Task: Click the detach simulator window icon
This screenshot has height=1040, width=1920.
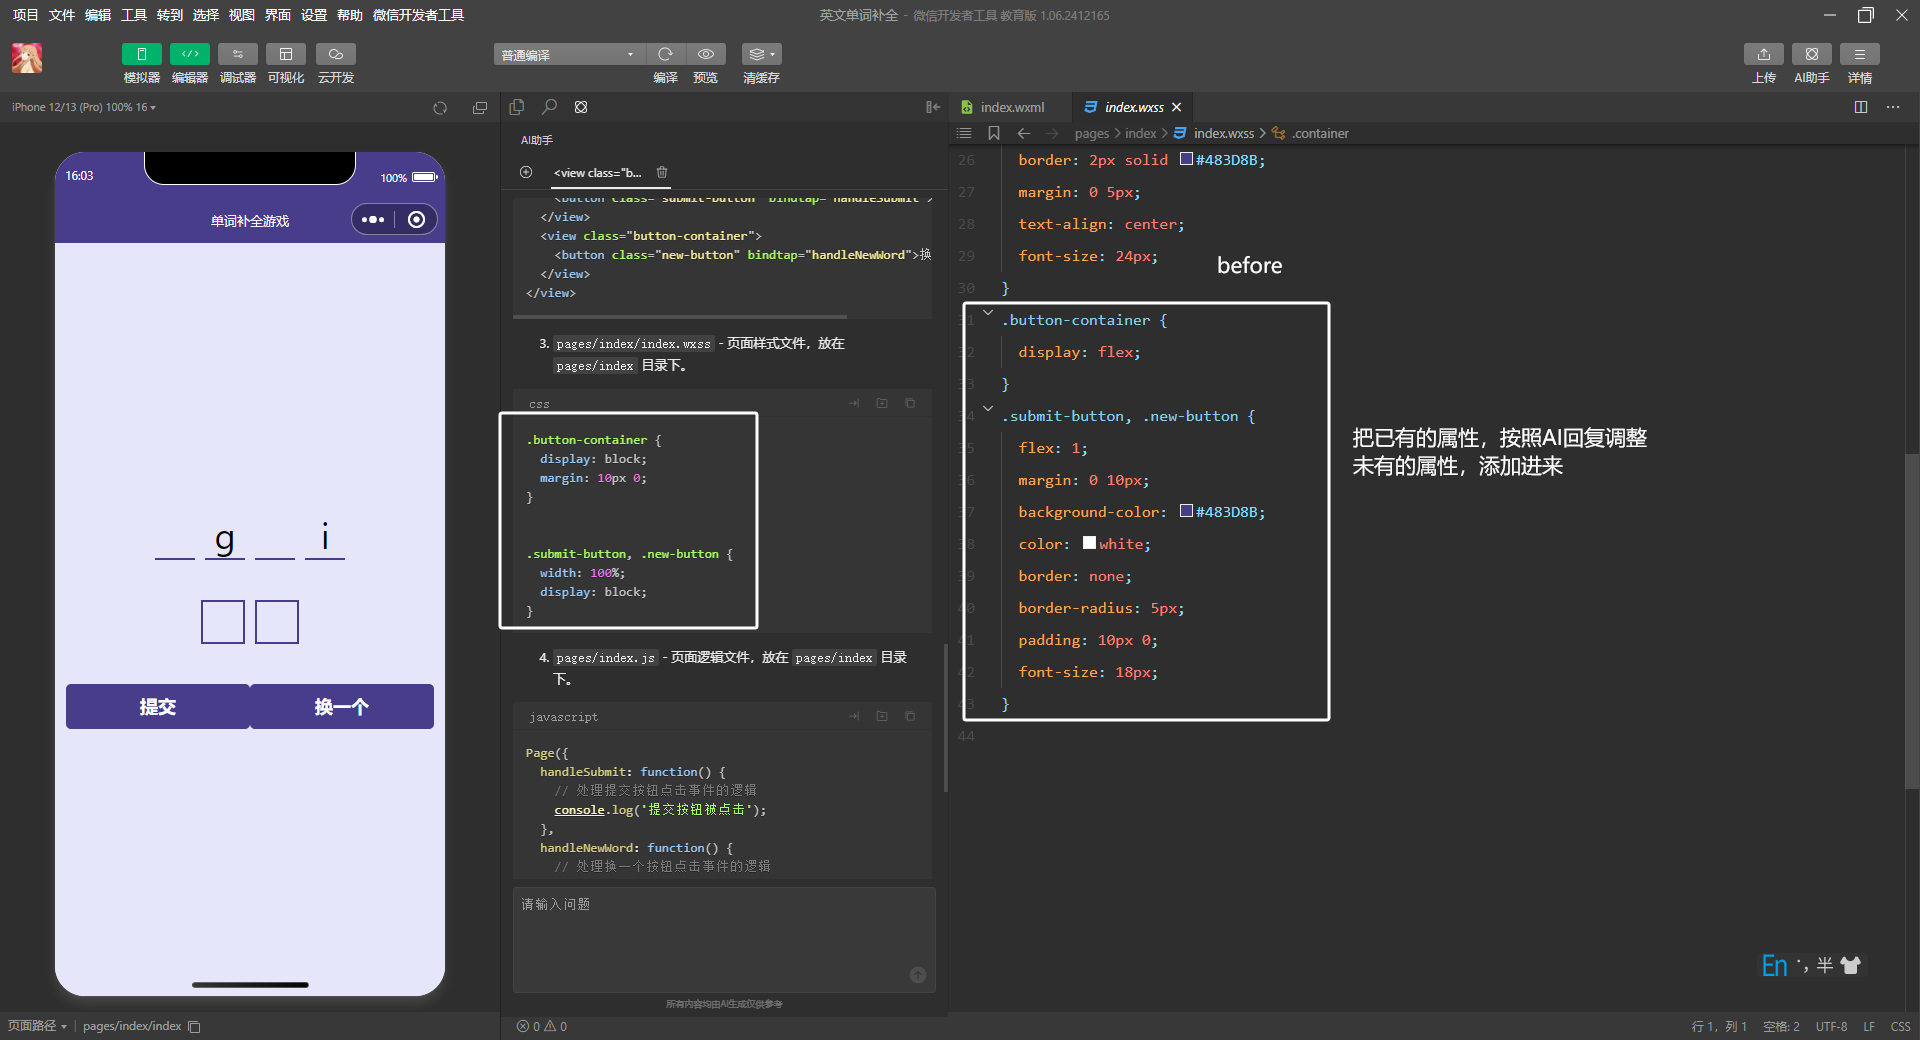Action: point(480,108)
